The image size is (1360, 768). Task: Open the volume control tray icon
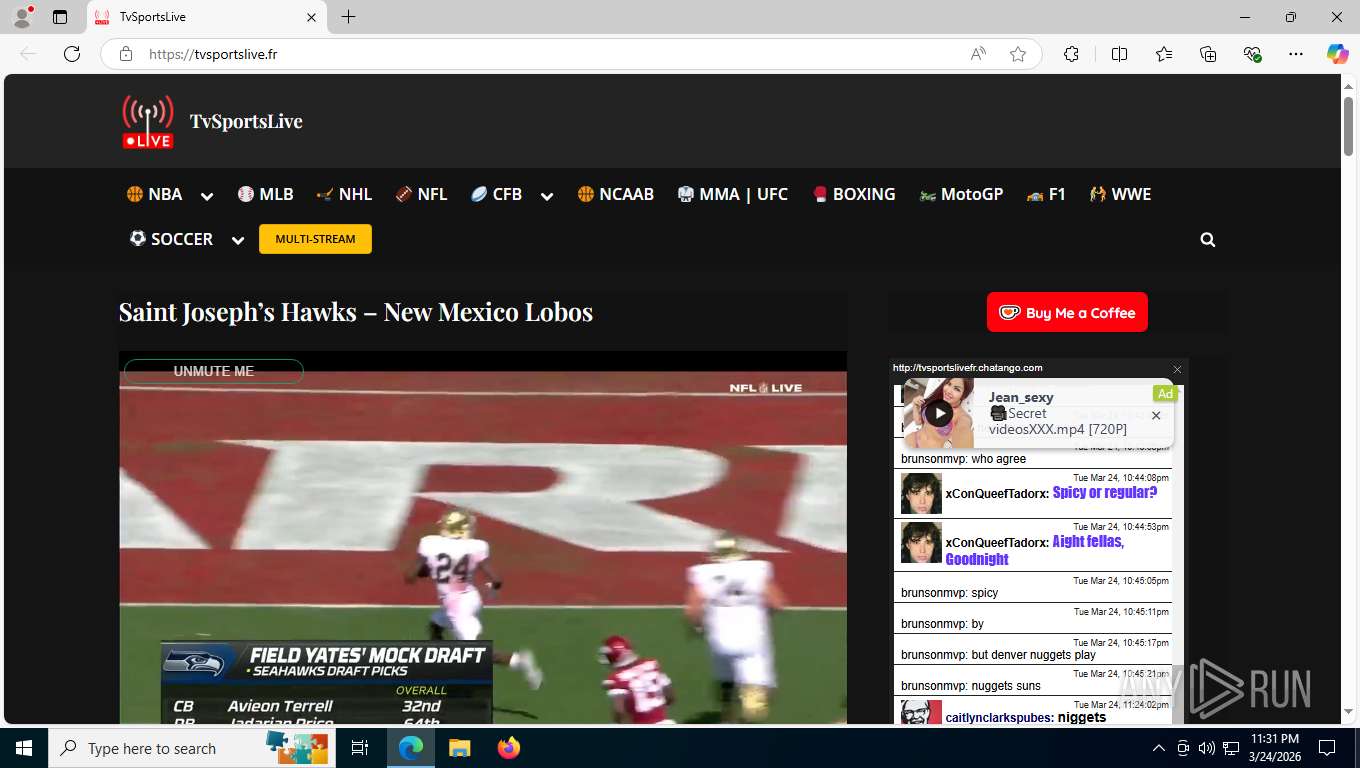coord(1207,748)
